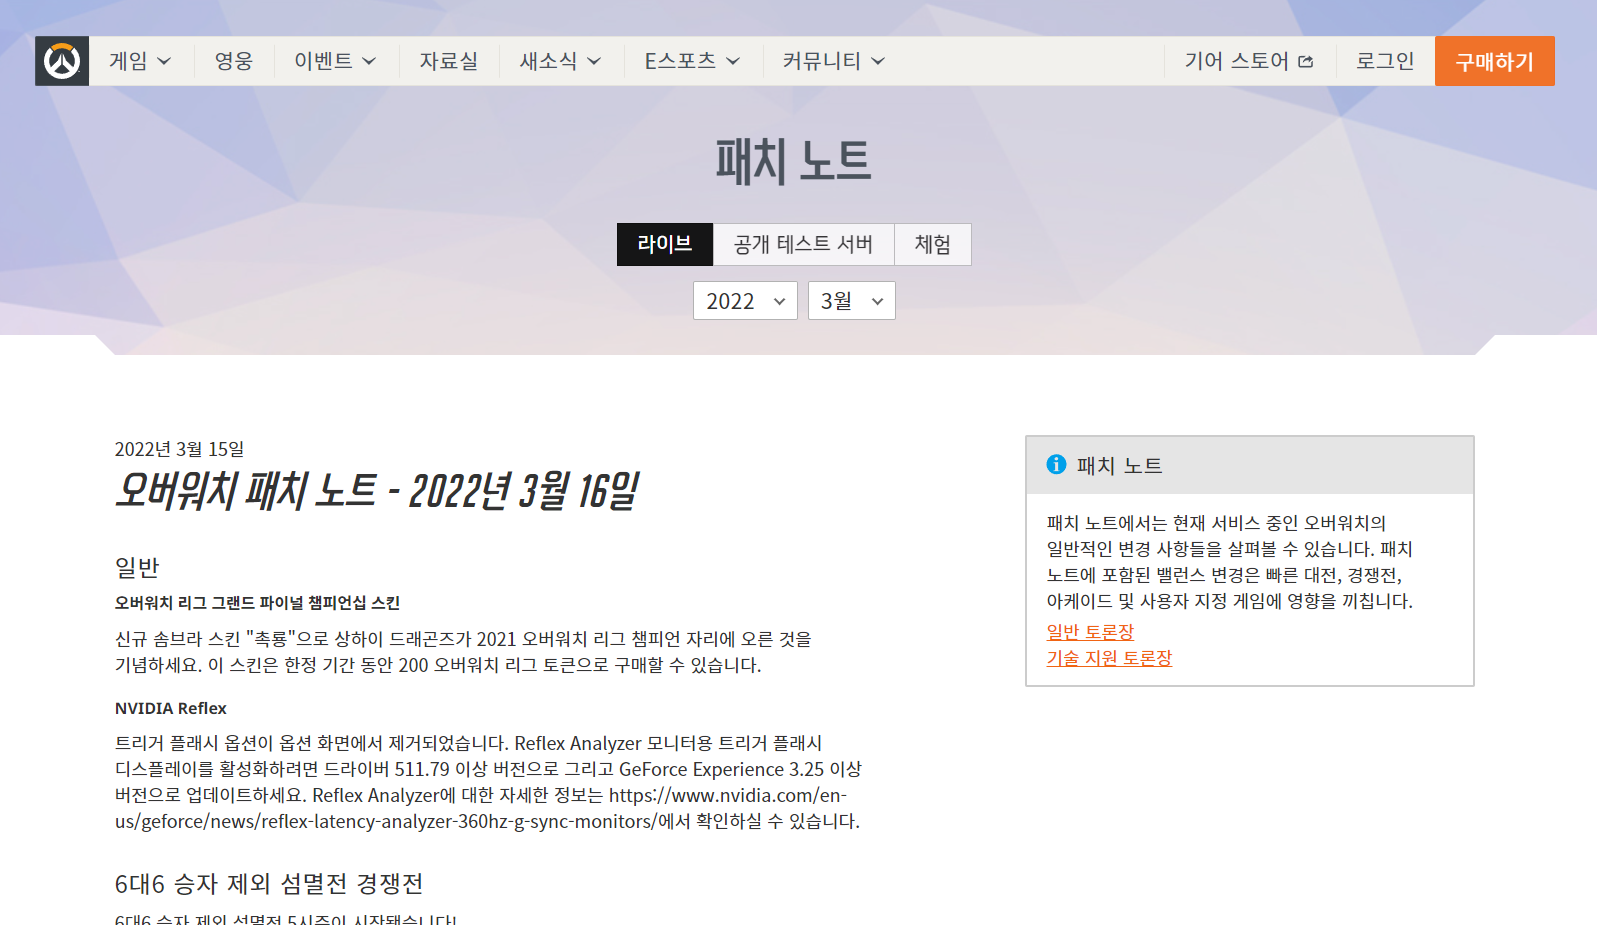Open the 자료실 page
1597x925 pixels.
point(449,61)
